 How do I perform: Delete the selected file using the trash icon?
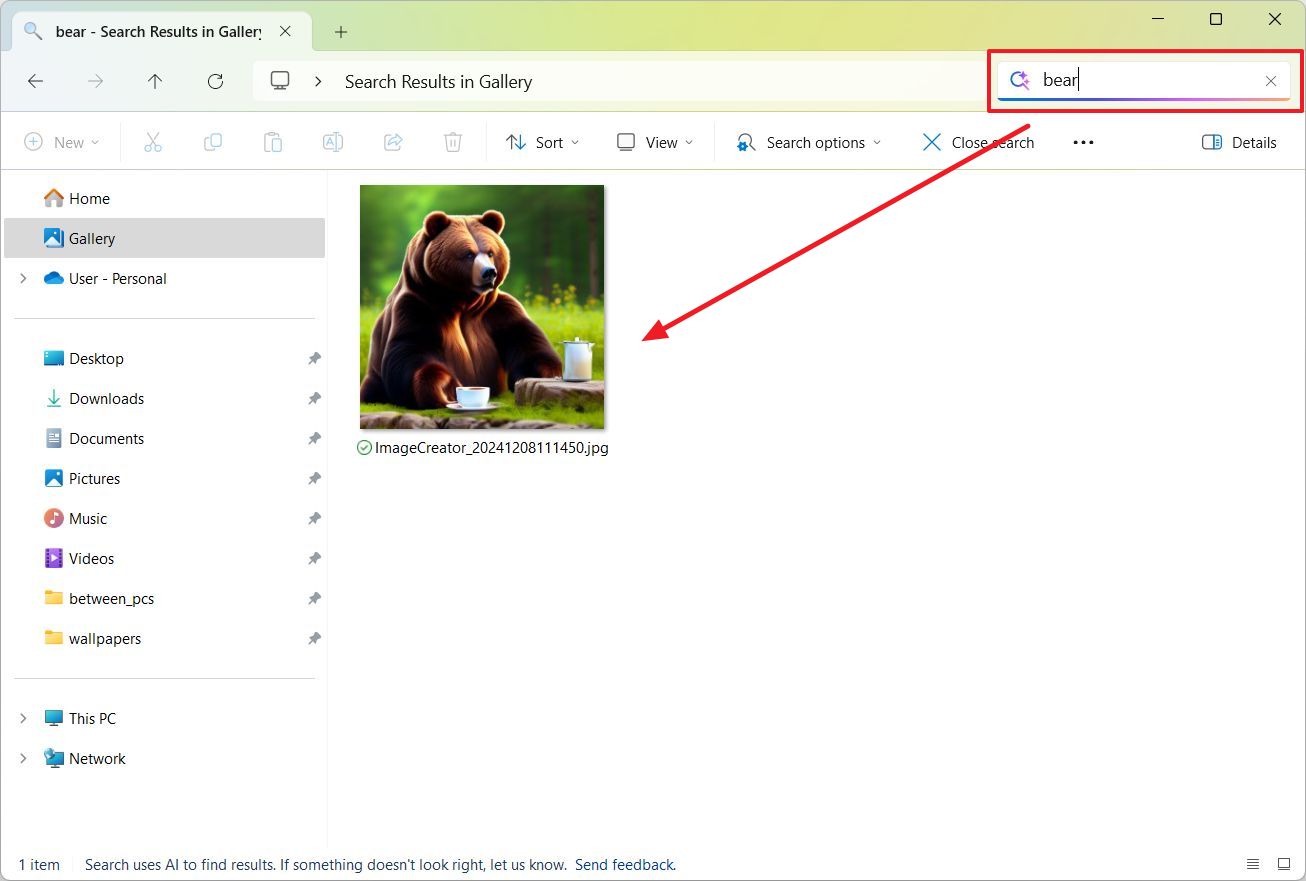(x=452, y=142)
